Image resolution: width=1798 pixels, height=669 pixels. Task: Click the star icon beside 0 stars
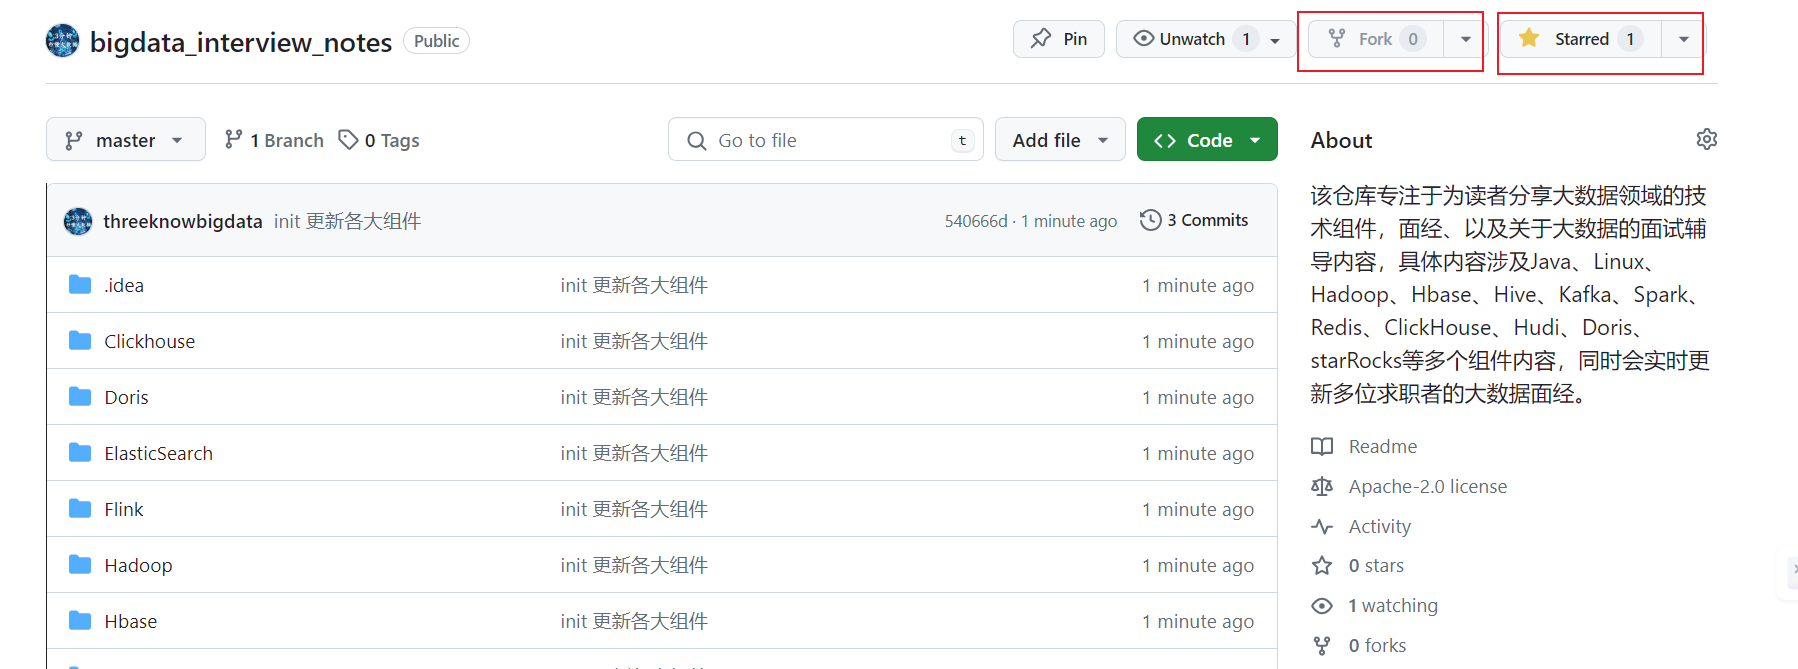[x=1322, y=565]
